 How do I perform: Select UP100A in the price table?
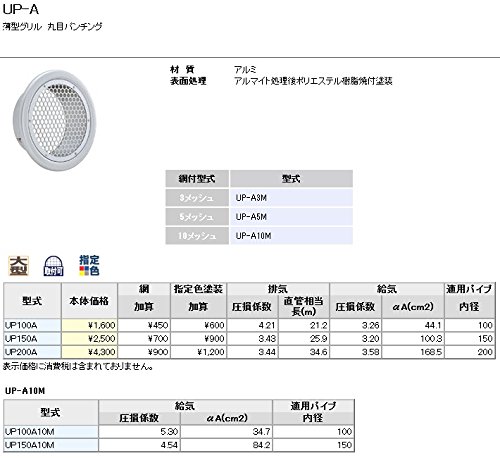pos(32,325)
